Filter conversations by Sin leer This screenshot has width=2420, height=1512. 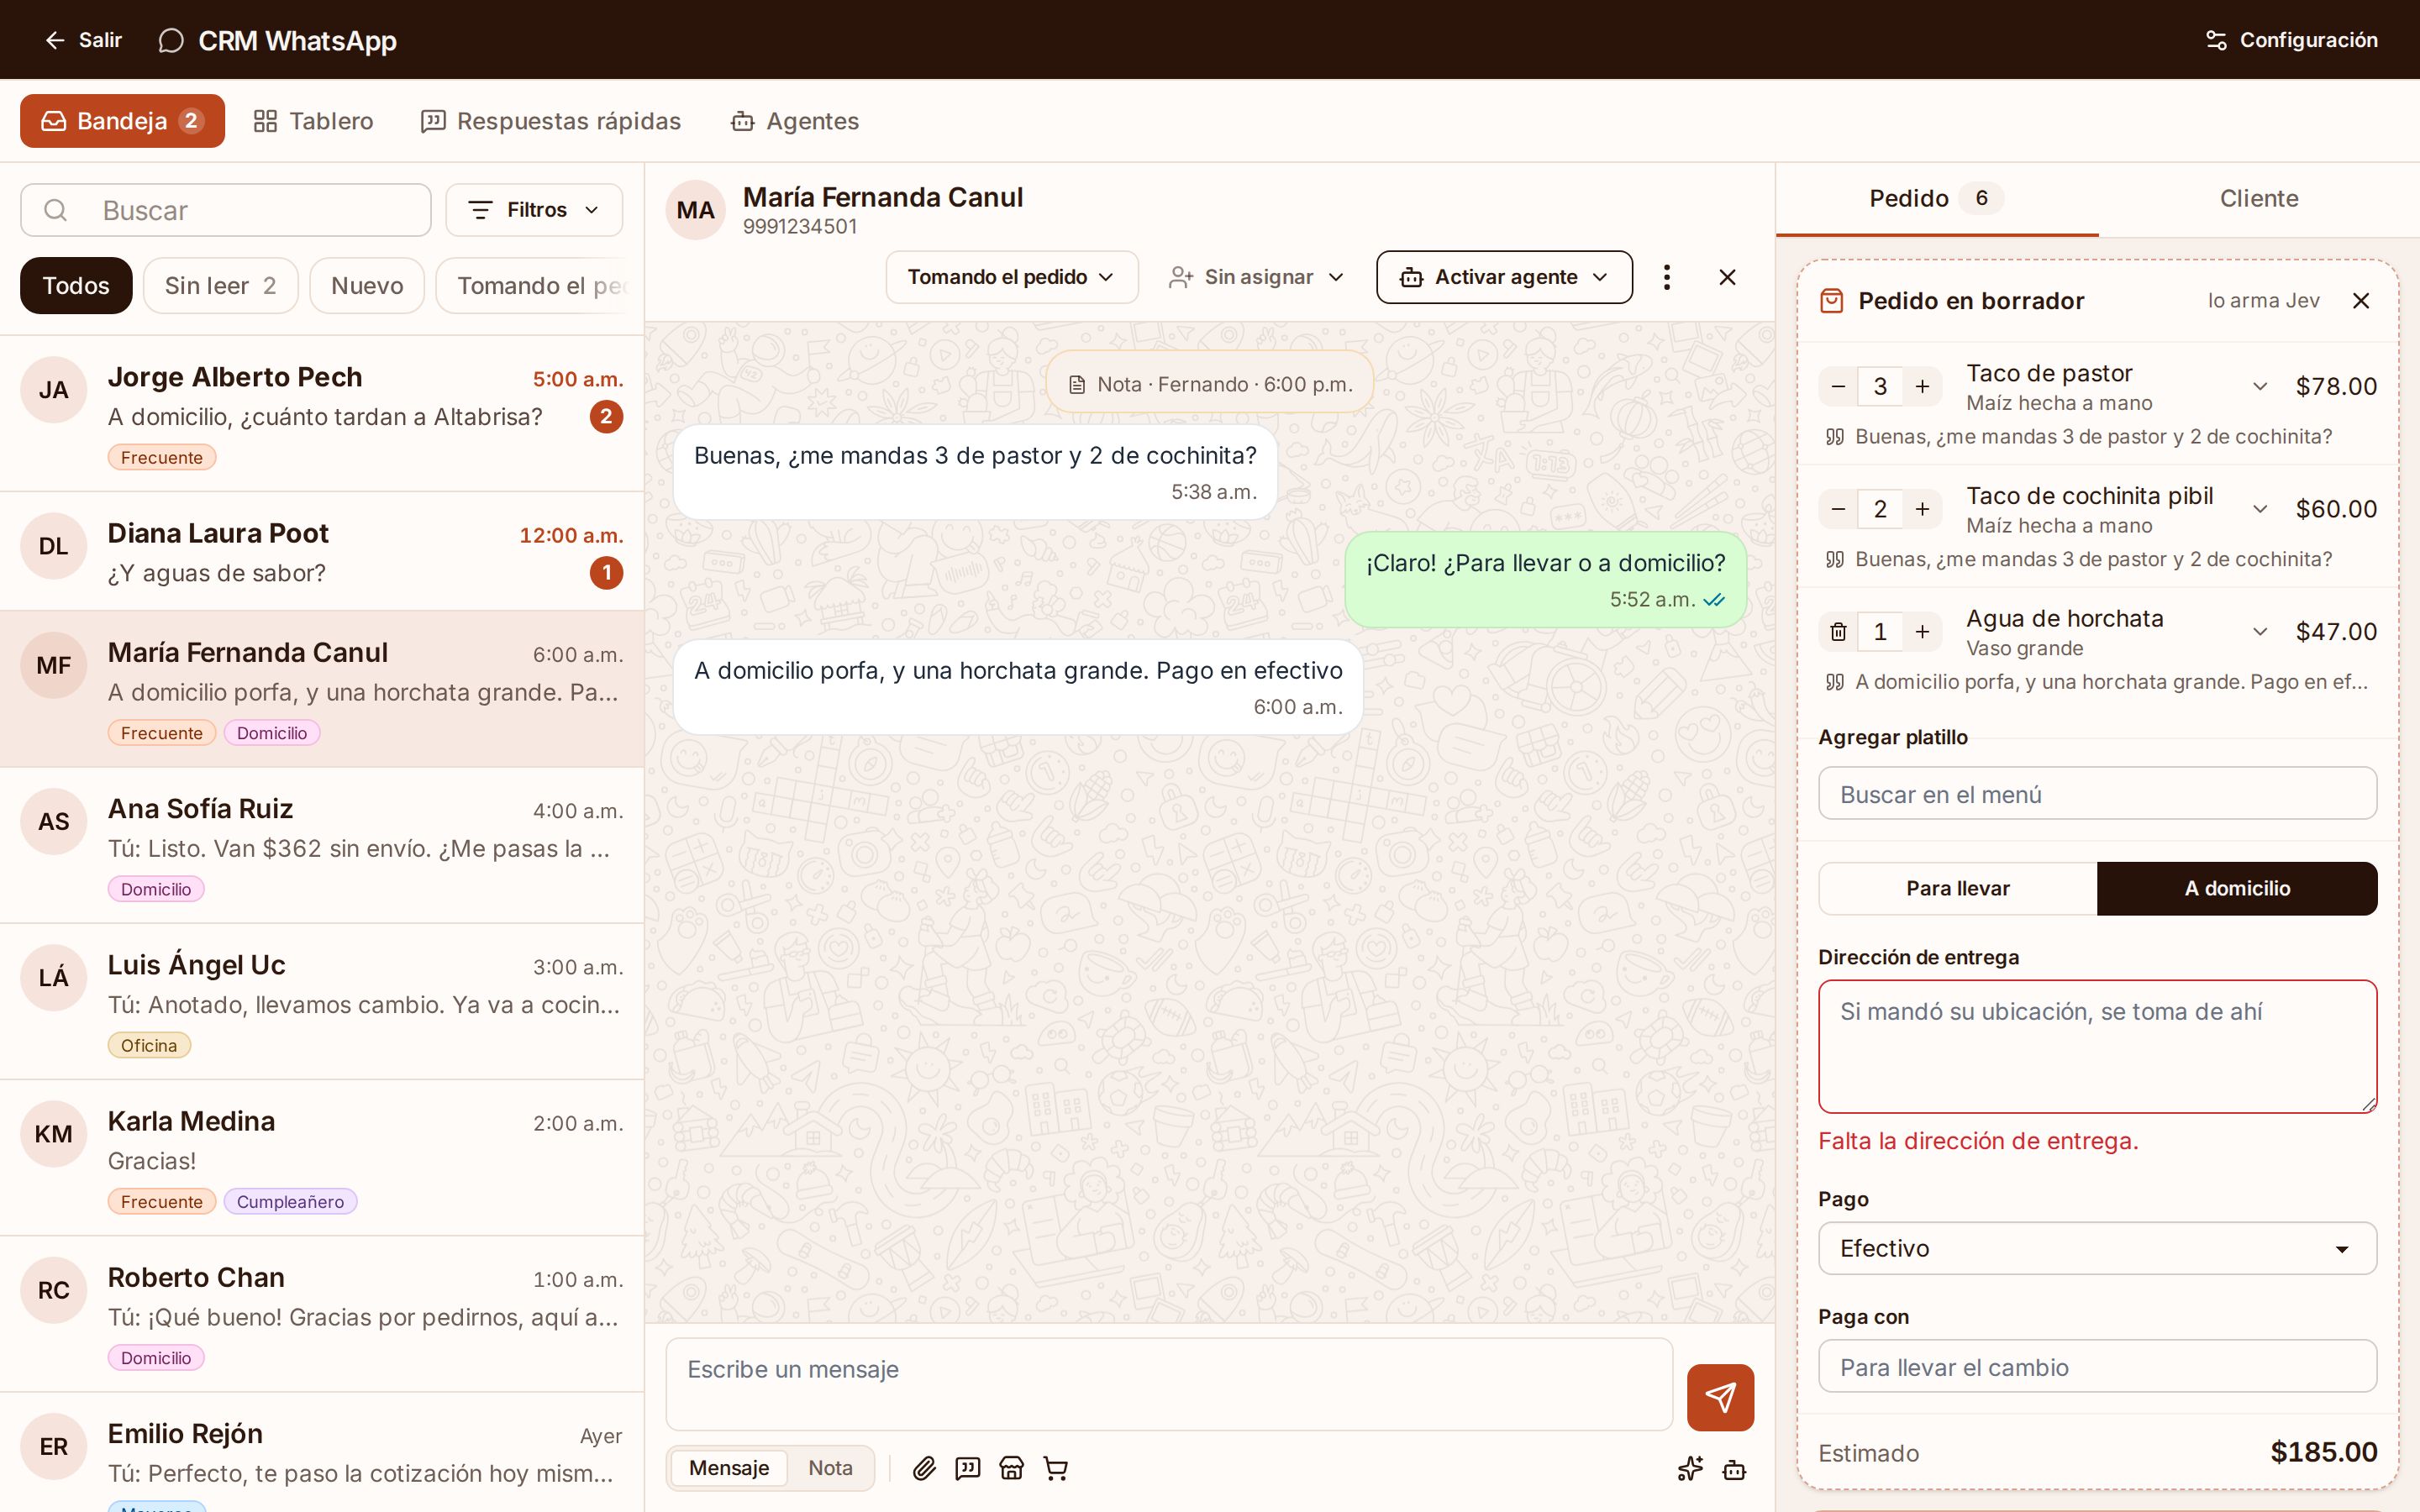coord(220,286)
